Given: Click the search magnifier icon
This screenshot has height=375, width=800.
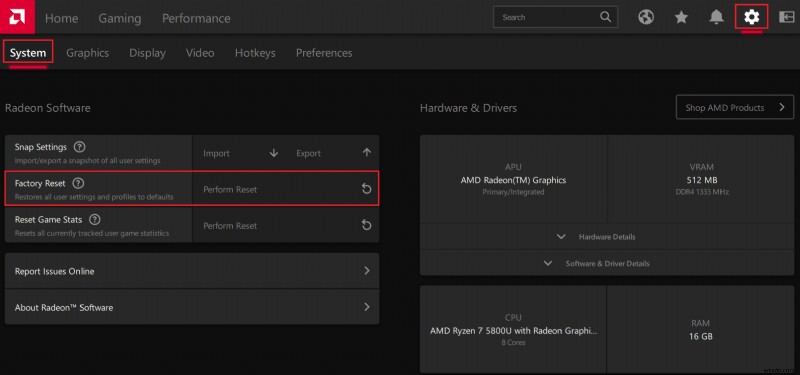Looking at the screenshot, I should (605, 17).
